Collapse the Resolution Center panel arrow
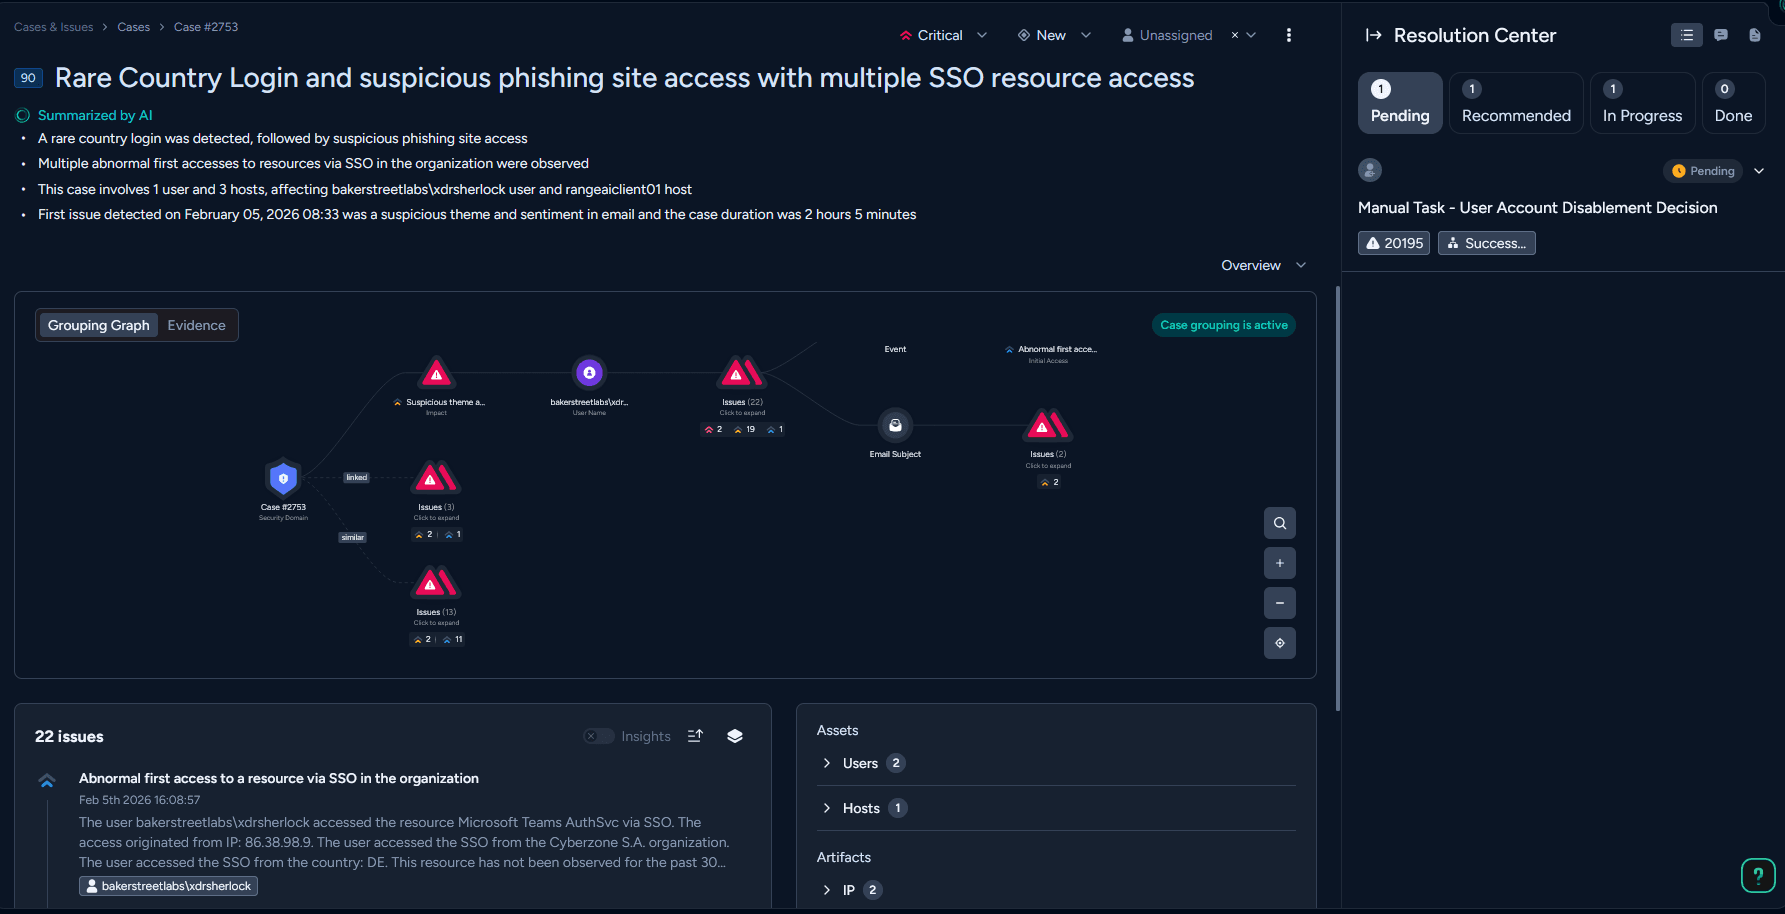1785x914 pixels. (1374, 35)
